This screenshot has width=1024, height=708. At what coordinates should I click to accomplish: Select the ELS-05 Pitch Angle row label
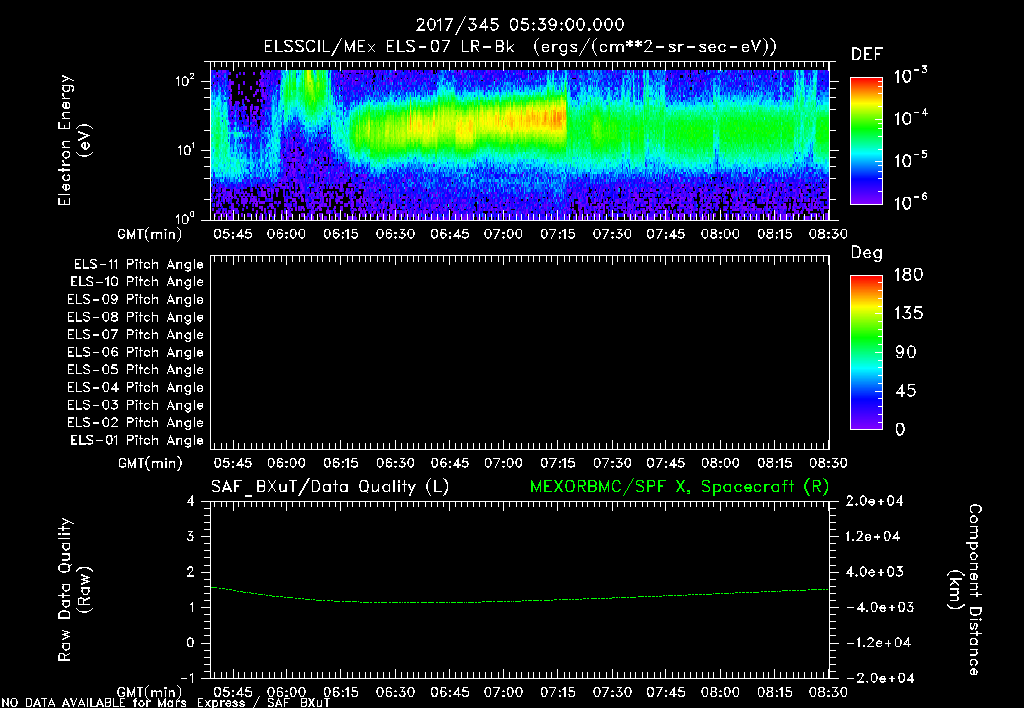point(135,370)
